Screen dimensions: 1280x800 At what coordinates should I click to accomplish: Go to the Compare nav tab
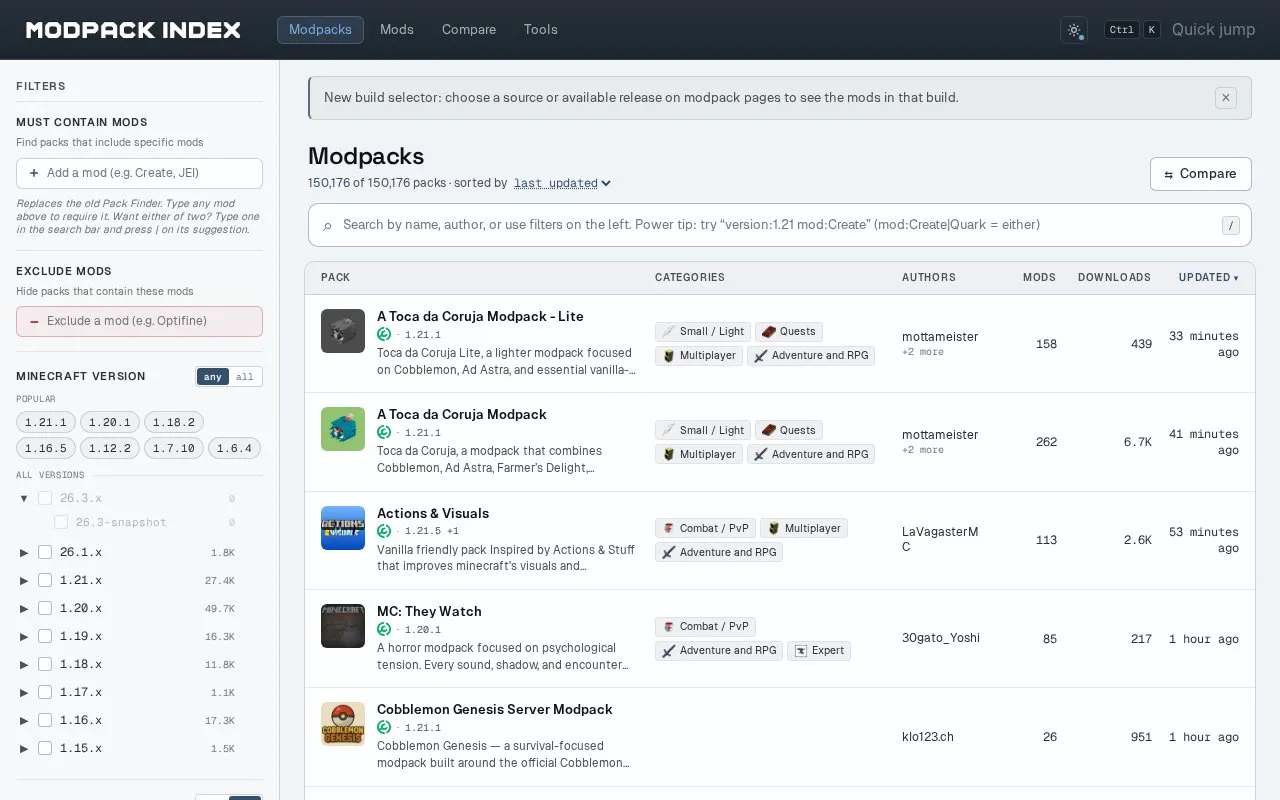(x=469, y=30)
